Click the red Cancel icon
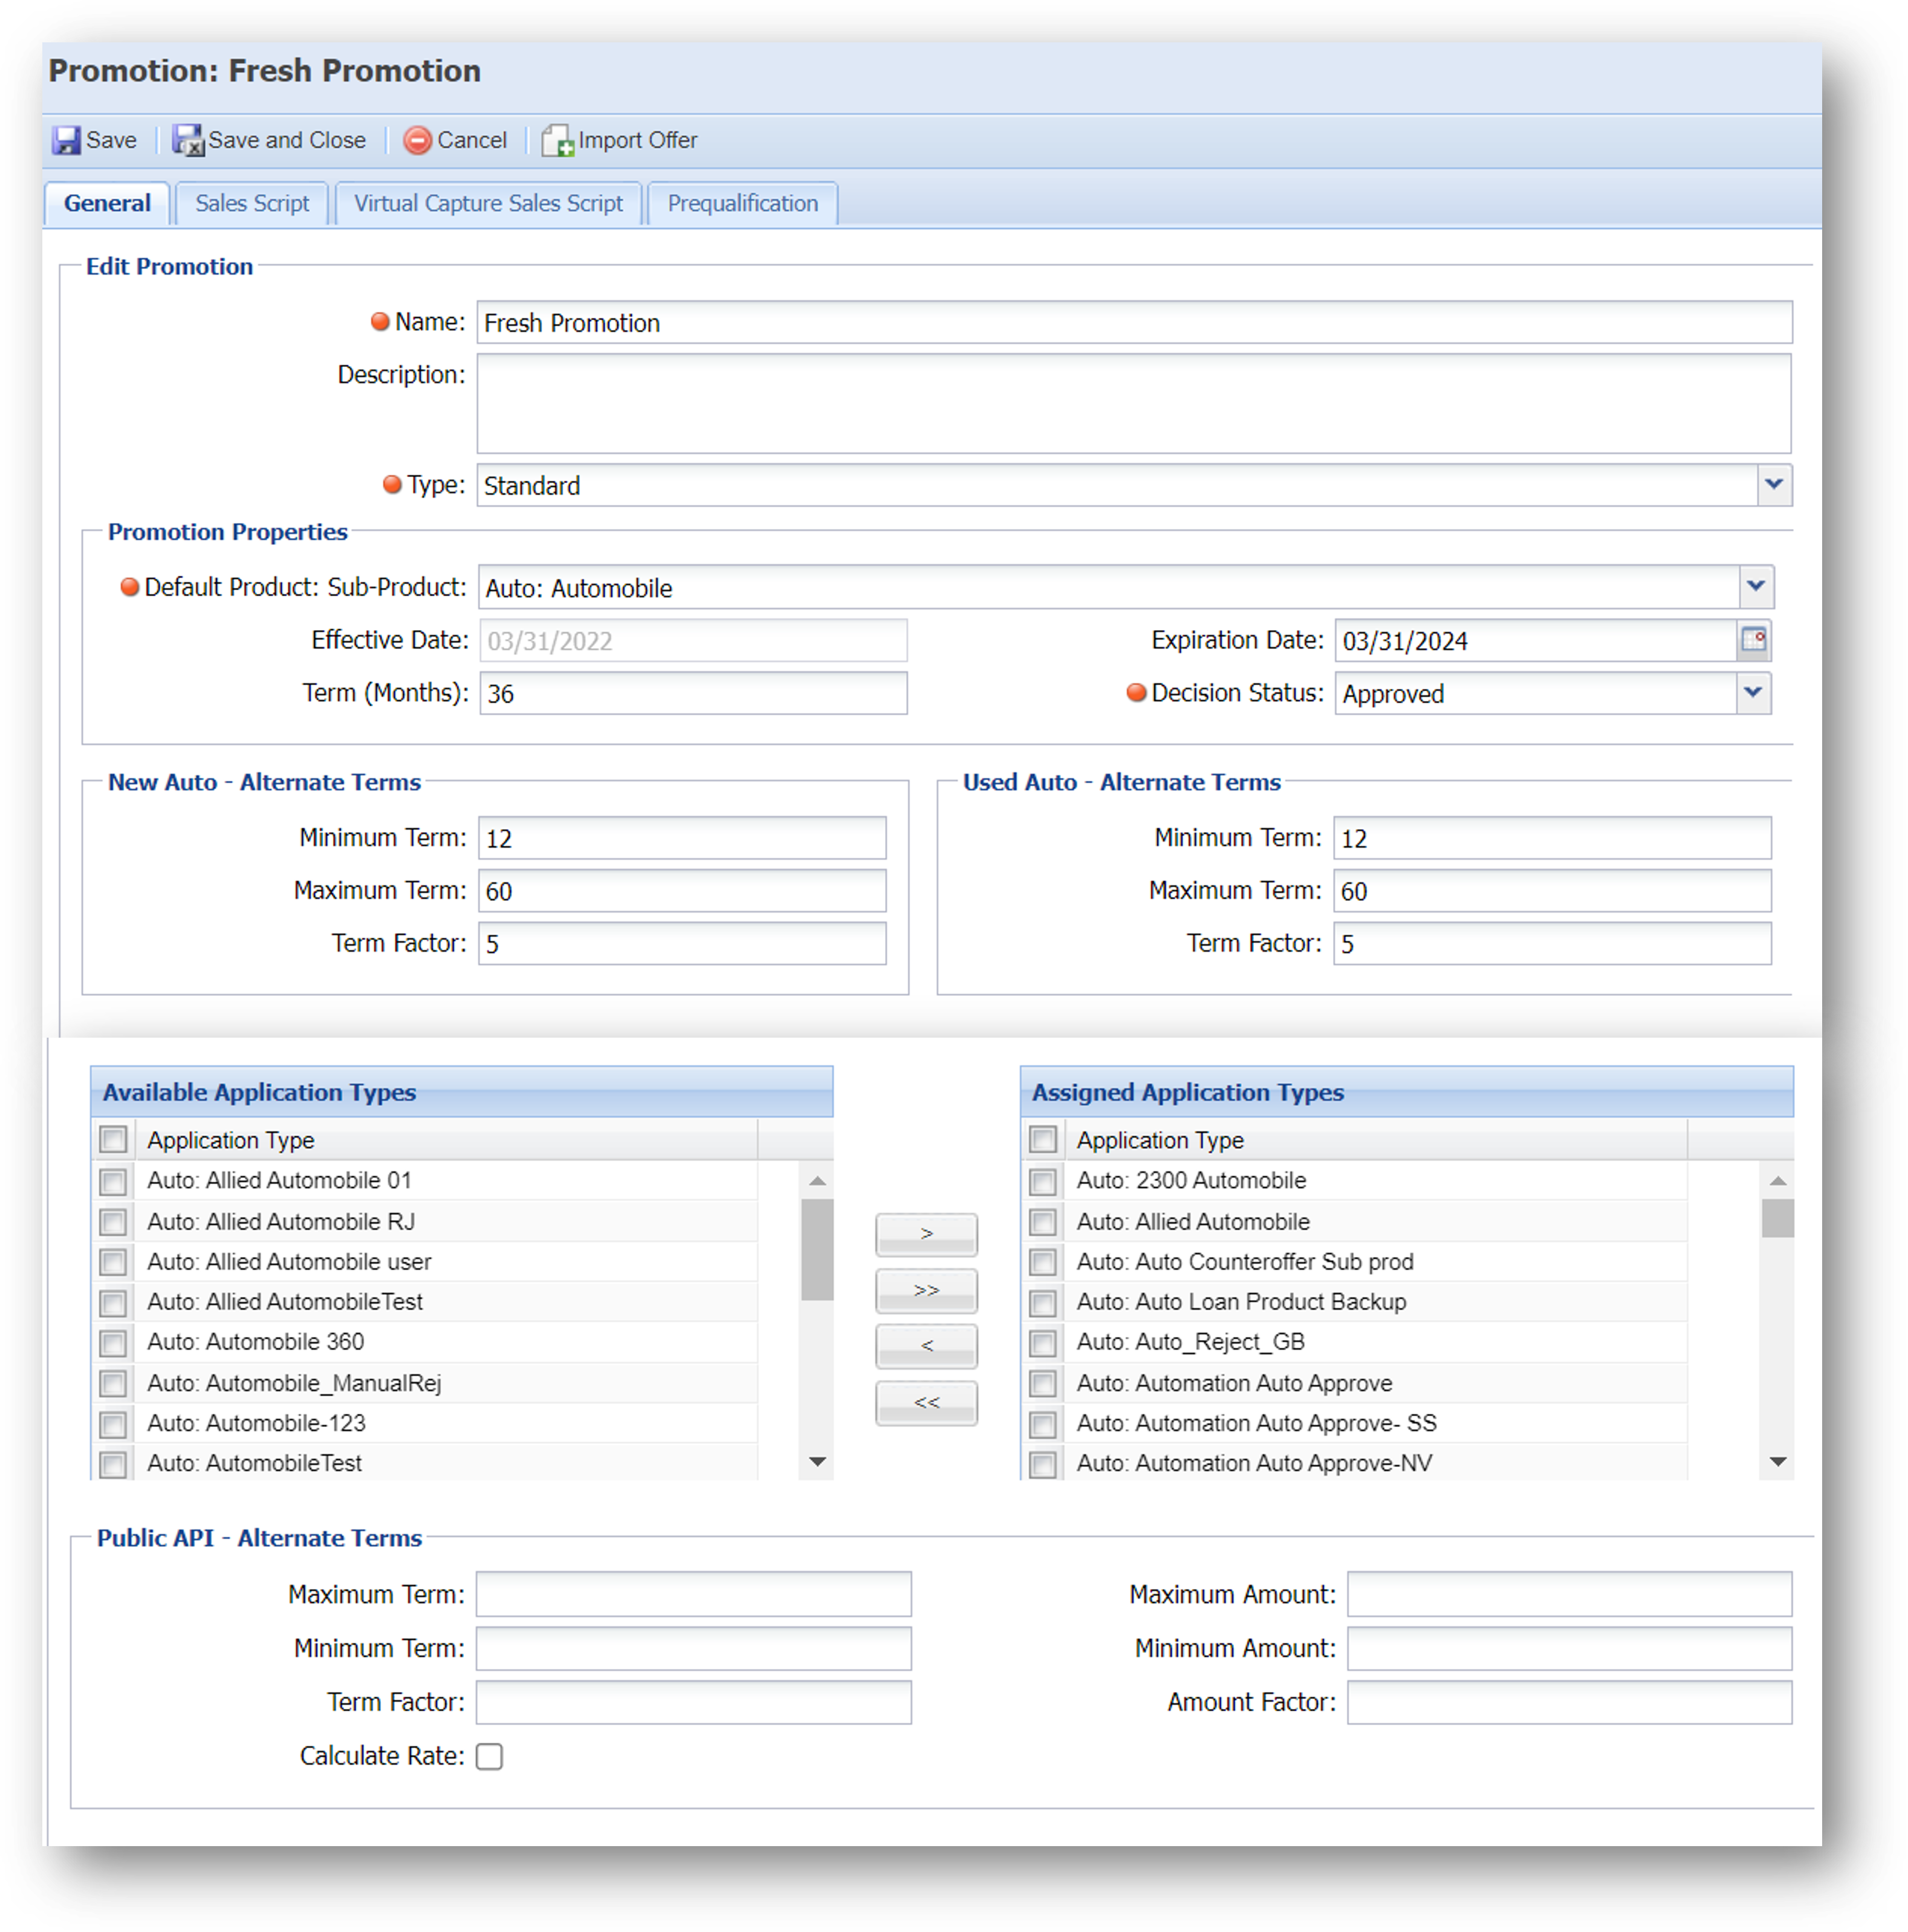This screenshot has height=1932, width=1908. [x=417, y=140]
